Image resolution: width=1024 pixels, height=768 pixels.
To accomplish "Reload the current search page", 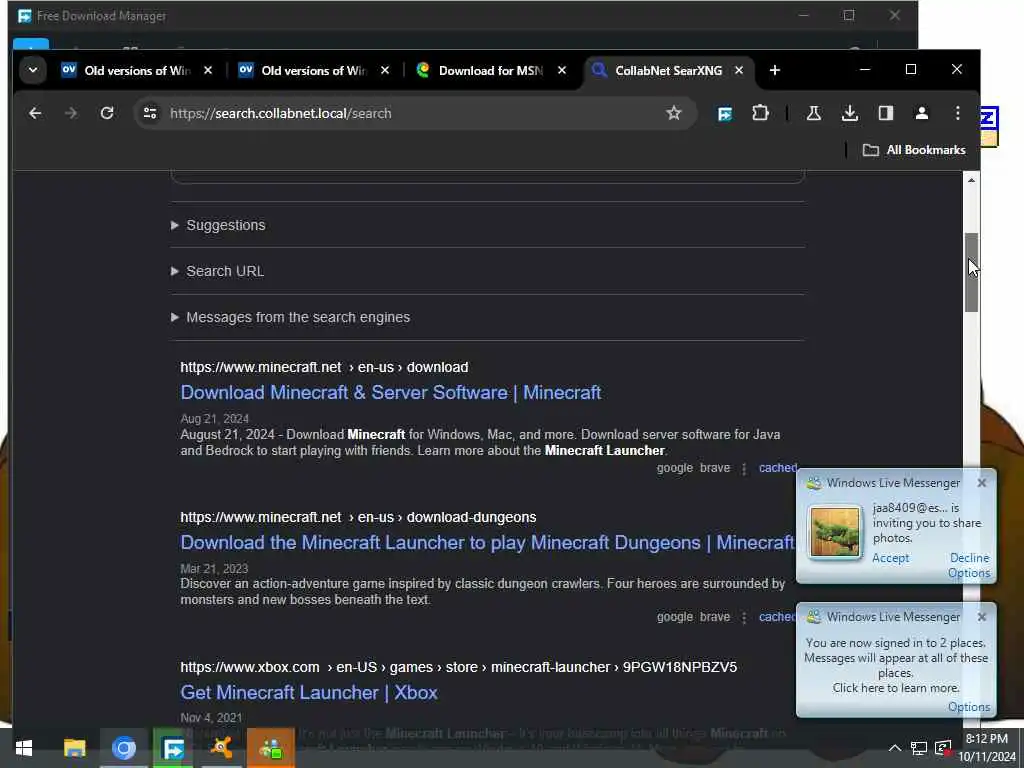I will coord(107,113).
